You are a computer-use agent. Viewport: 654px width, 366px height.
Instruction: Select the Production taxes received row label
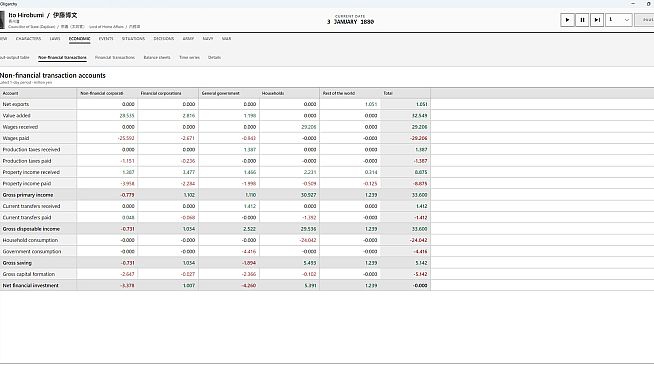coord(31,150)
